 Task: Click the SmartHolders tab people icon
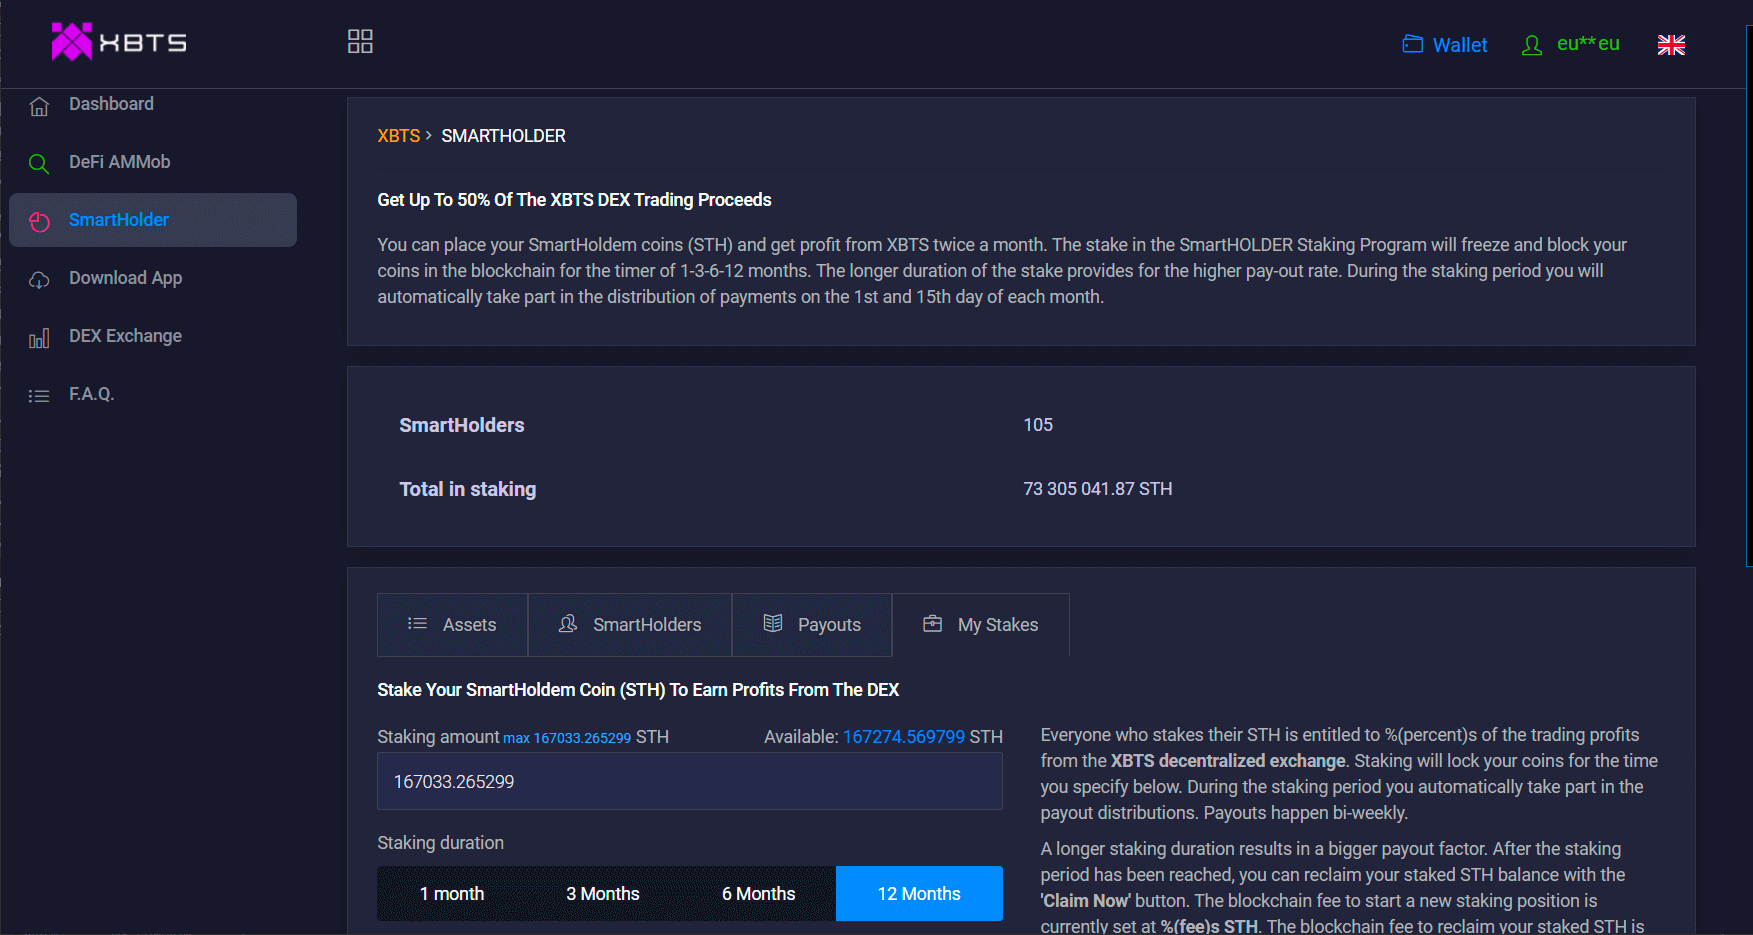[568, 624]
